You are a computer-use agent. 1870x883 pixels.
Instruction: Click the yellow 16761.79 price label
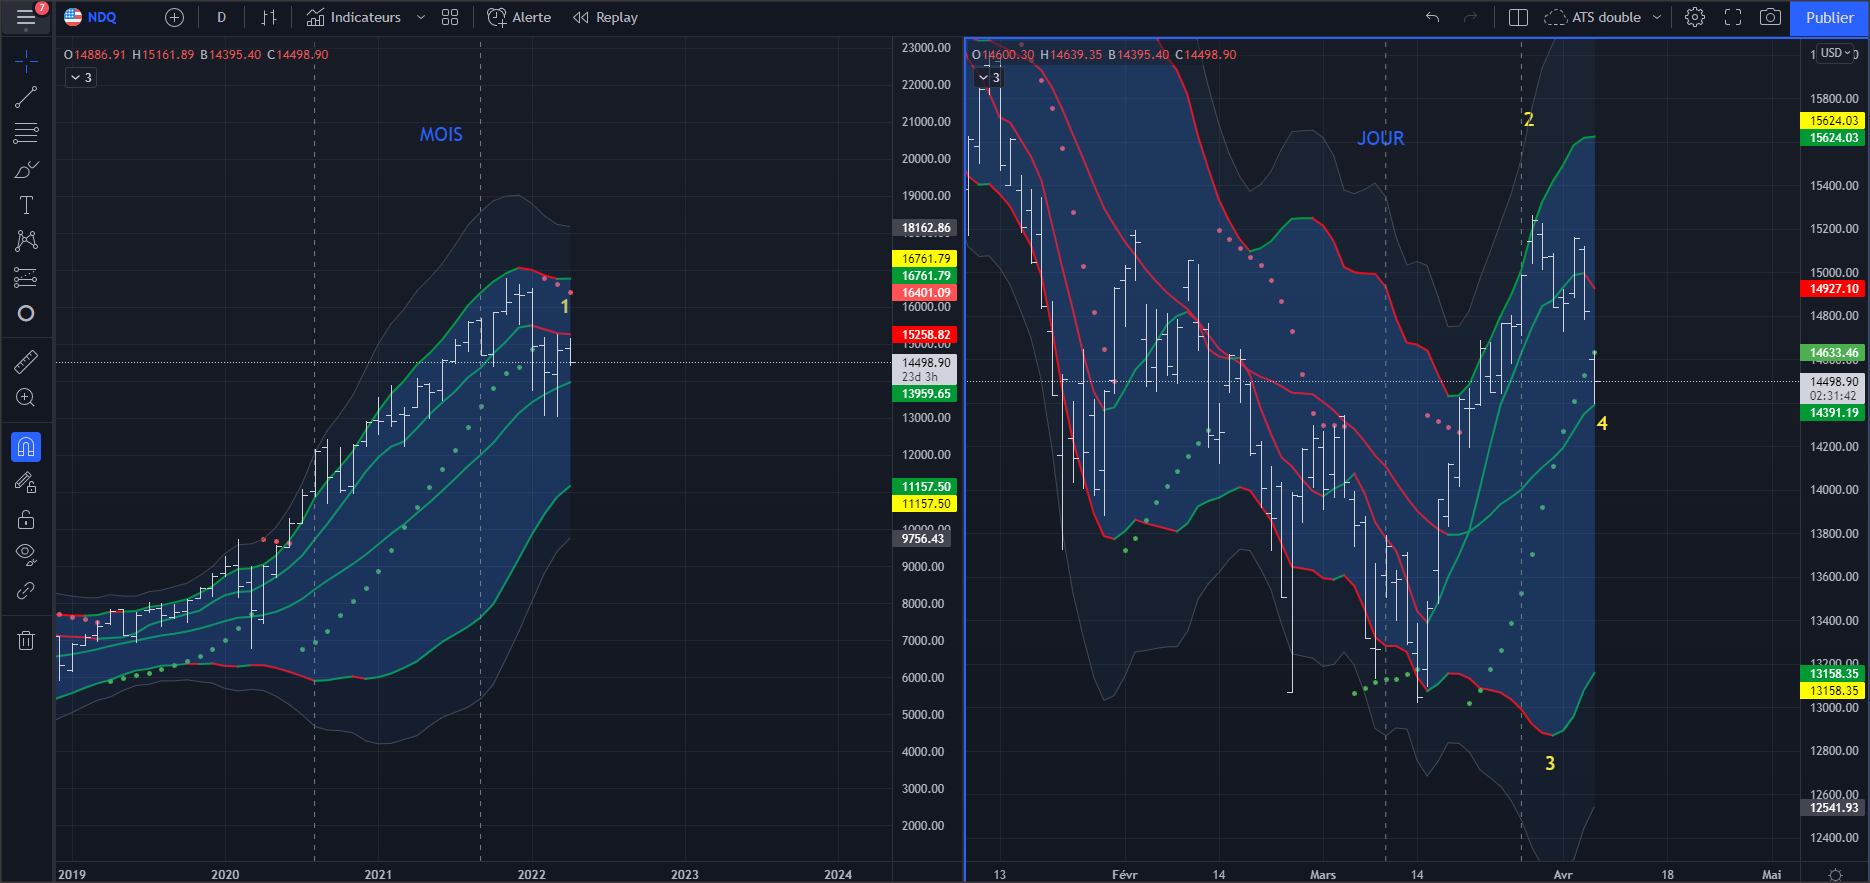924,259
